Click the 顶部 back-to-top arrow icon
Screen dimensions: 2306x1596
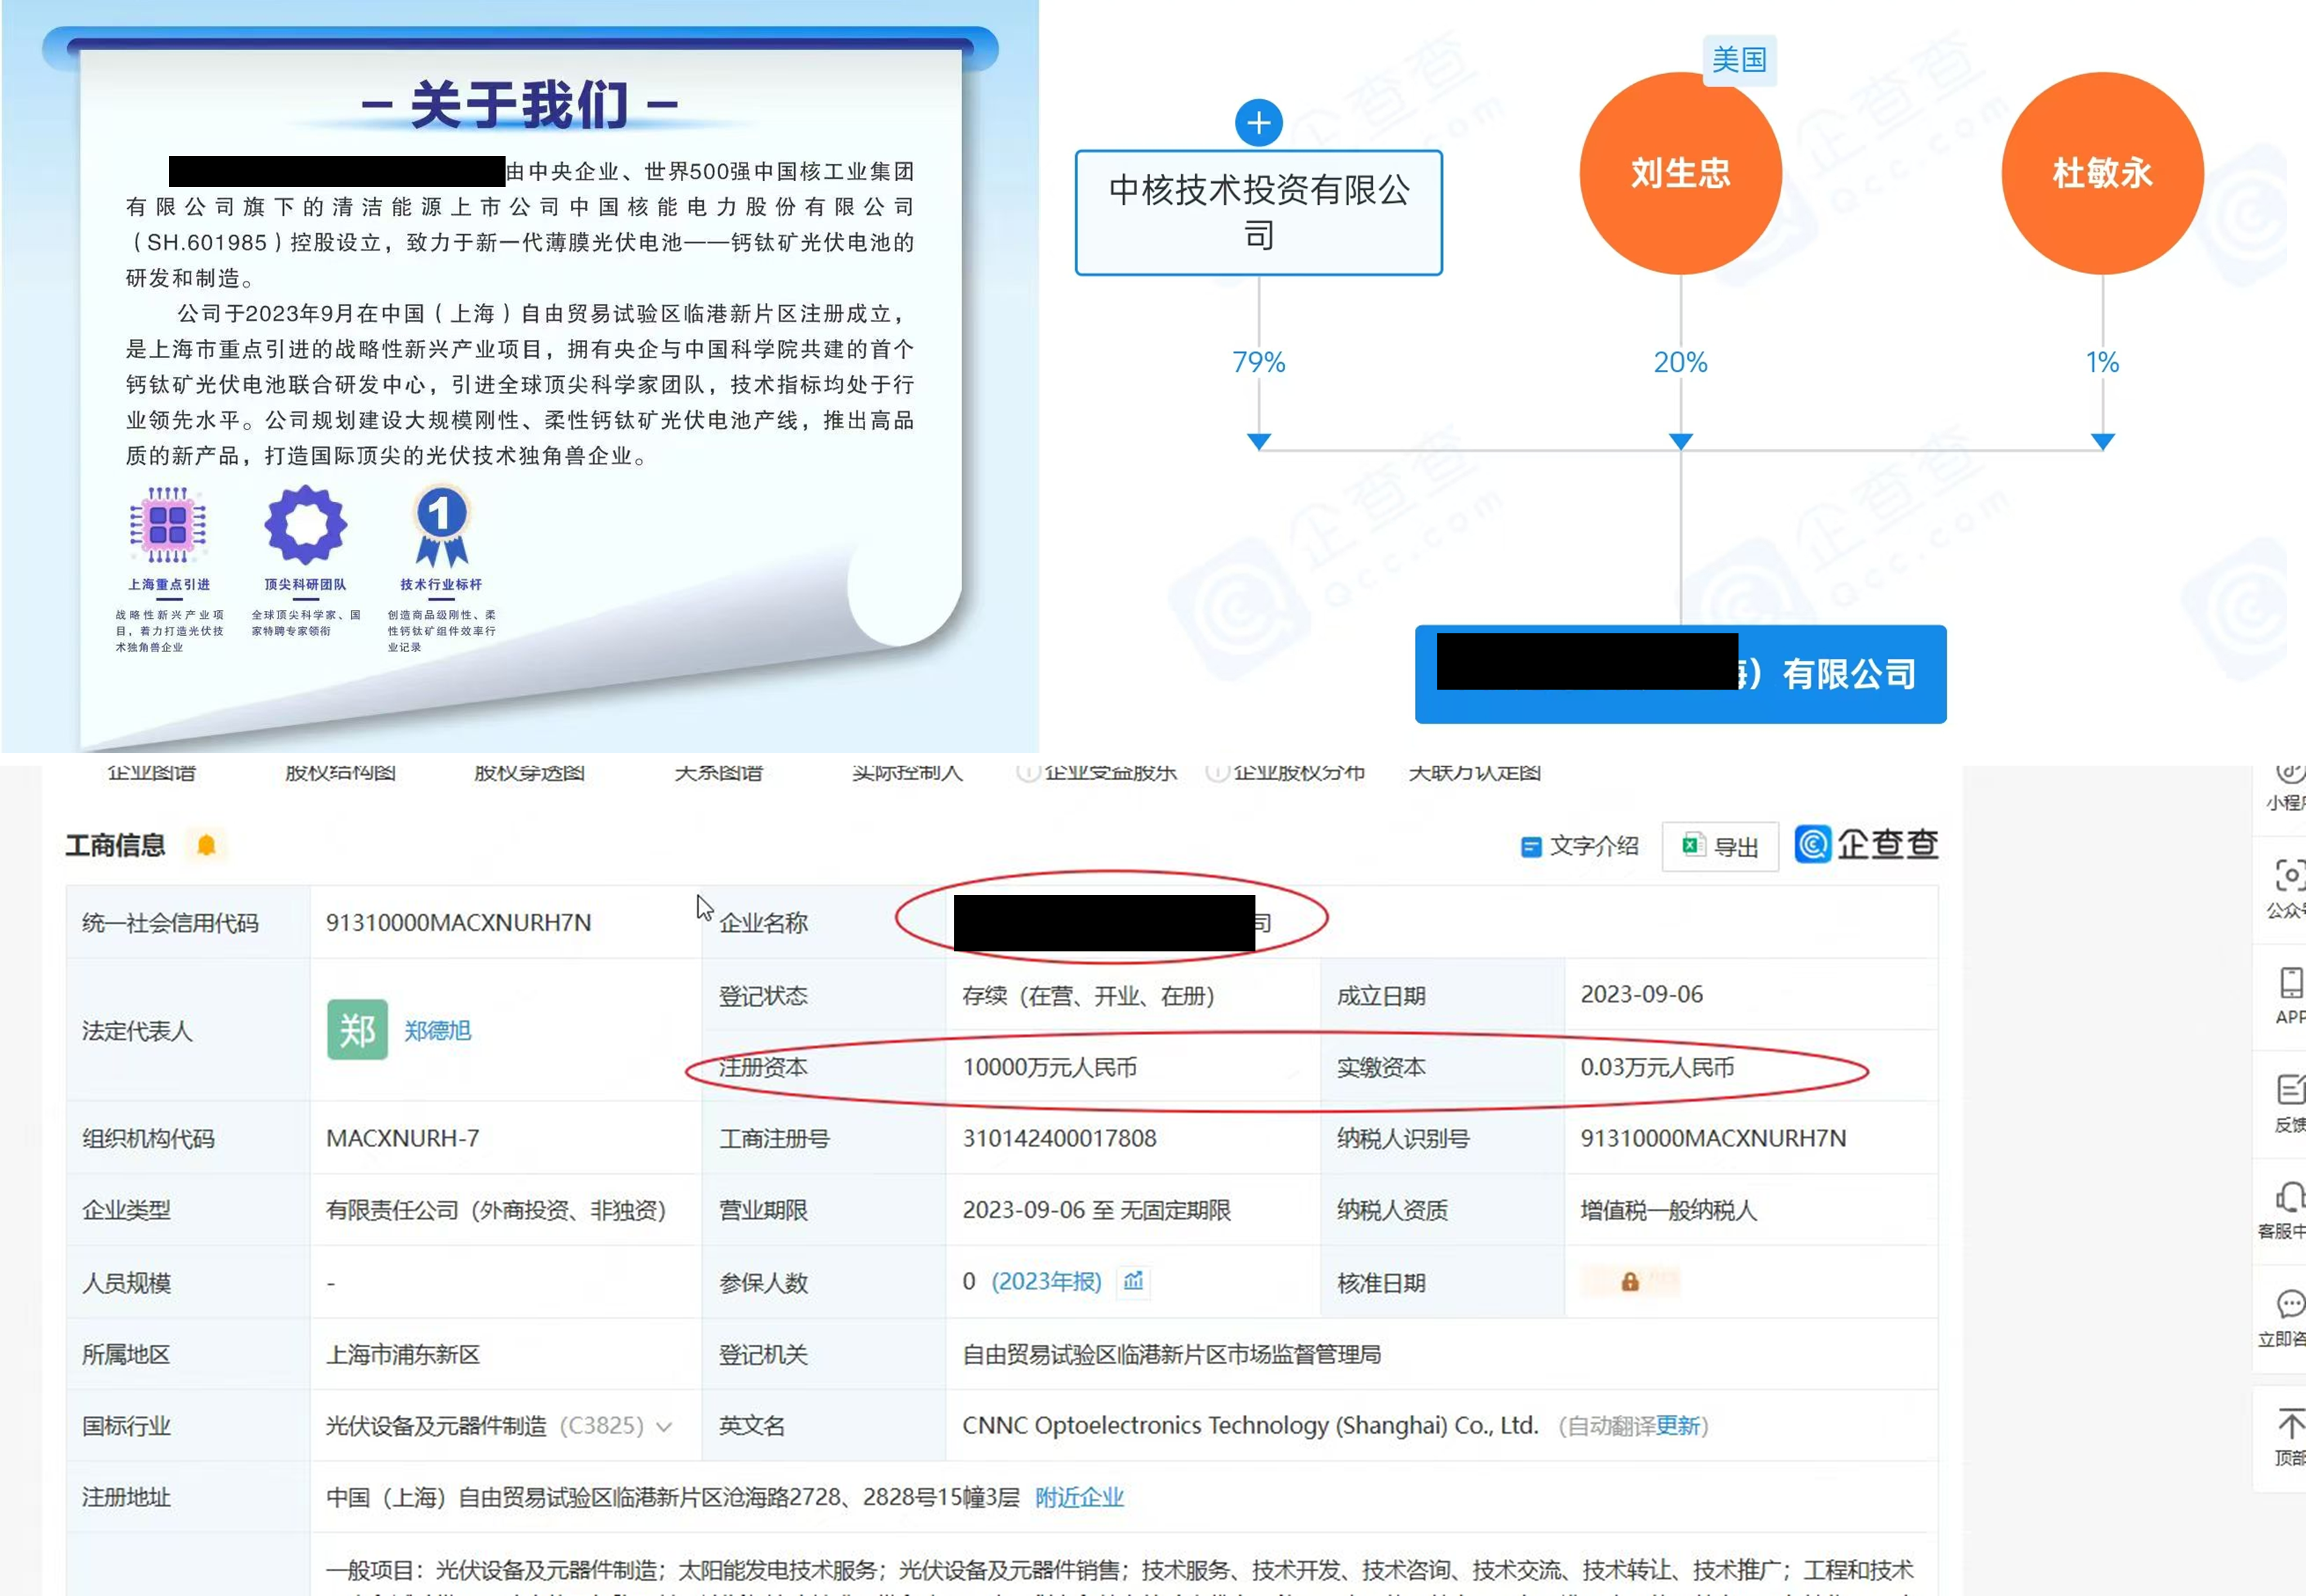point(2290,1423)
